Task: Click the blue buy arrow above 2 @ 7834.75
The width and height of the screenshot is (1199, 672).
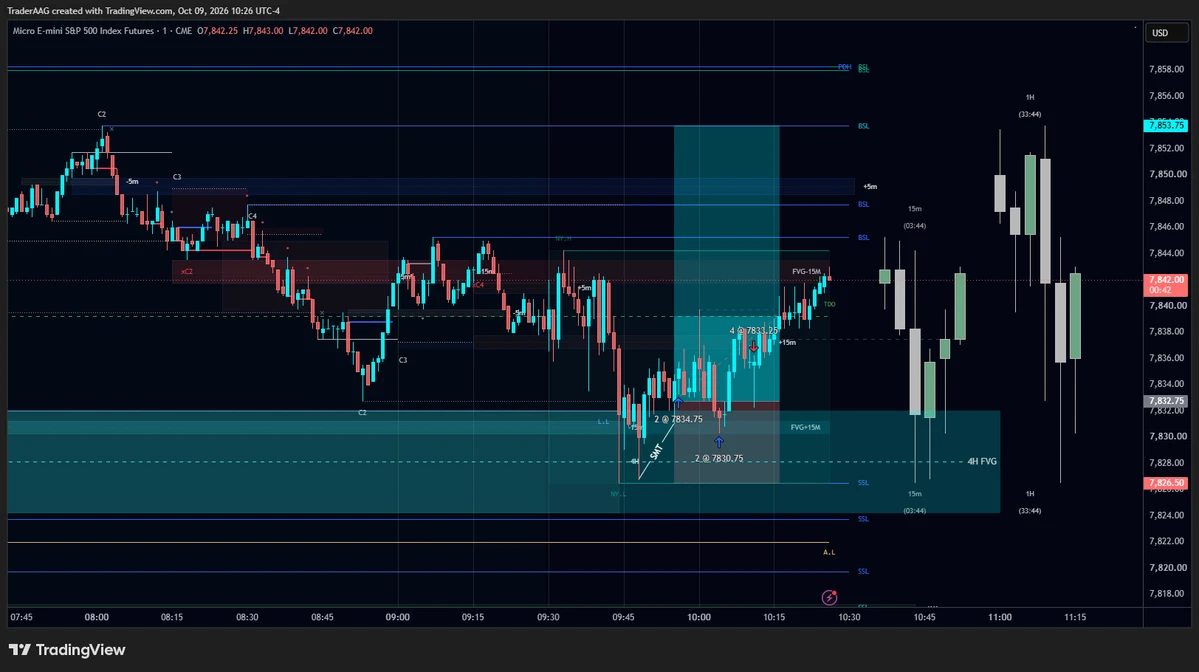Action: pyautogui.click(x=677, y=403)
